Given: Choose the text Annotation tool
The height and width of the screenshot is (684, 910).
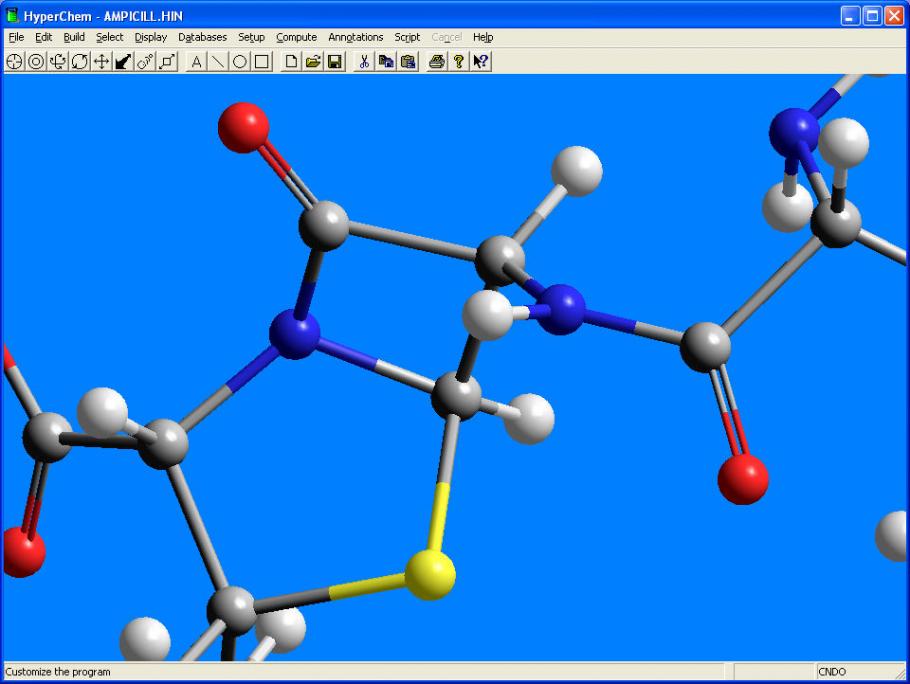Looking at the screenshot, I should click(195, 61).
